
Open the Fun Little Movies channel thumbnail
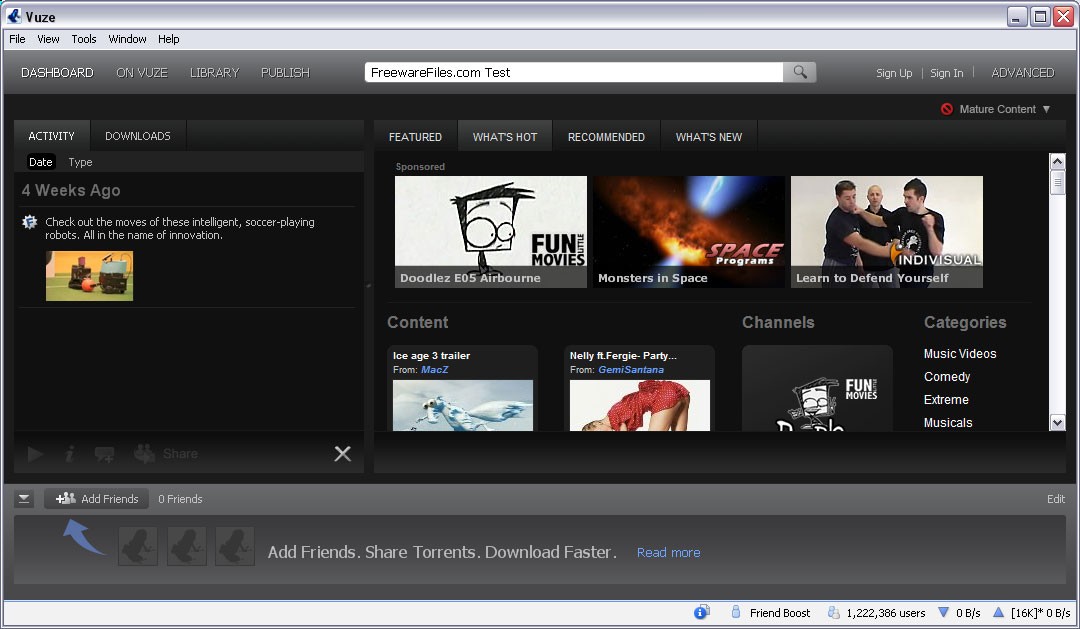[818, 389]
